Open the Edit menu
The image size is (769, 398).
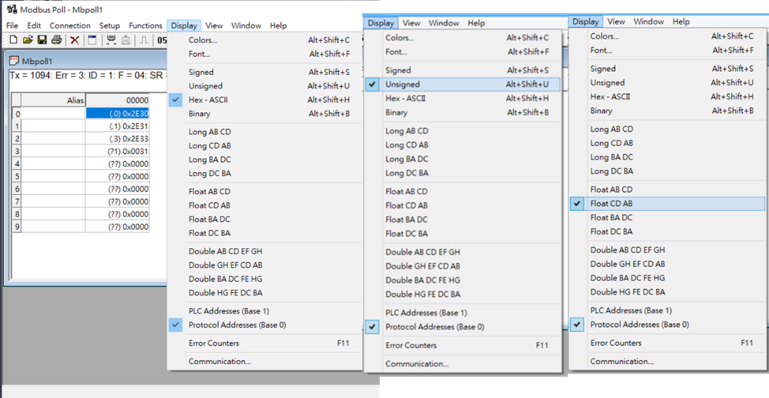tap(34, 25)
